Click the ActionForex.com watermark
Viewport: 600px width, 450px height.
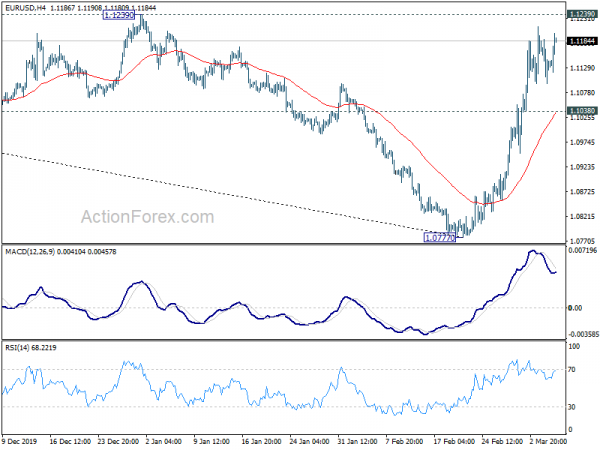point(147,217)
